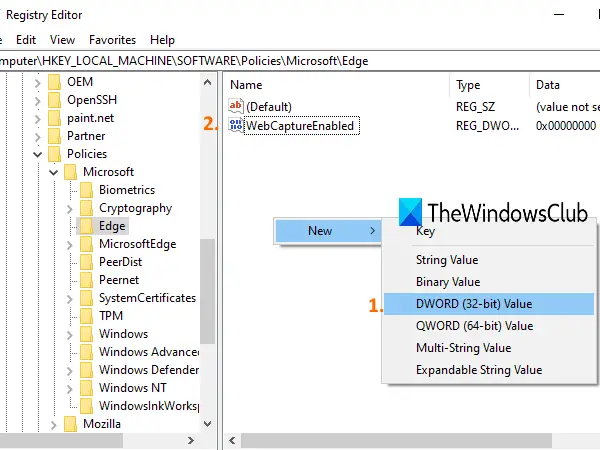The image size is (600, 450).
Task: Expand the Windows Defender key
Action: point(70,370)
